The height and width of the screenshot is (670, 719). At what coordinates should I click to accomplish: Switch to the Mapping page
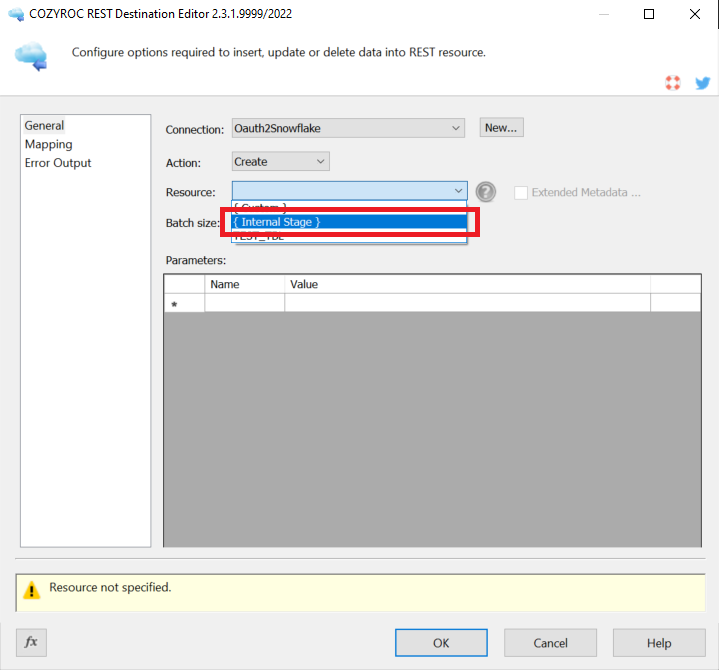(49, 144)
